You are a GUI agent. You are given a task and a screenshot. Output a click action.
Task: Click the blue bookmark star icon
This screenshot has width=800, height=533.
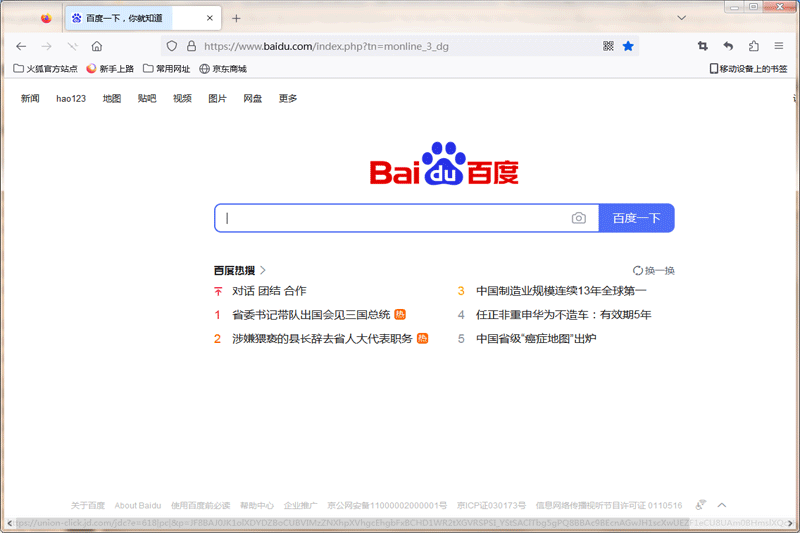tap(628, 46)
